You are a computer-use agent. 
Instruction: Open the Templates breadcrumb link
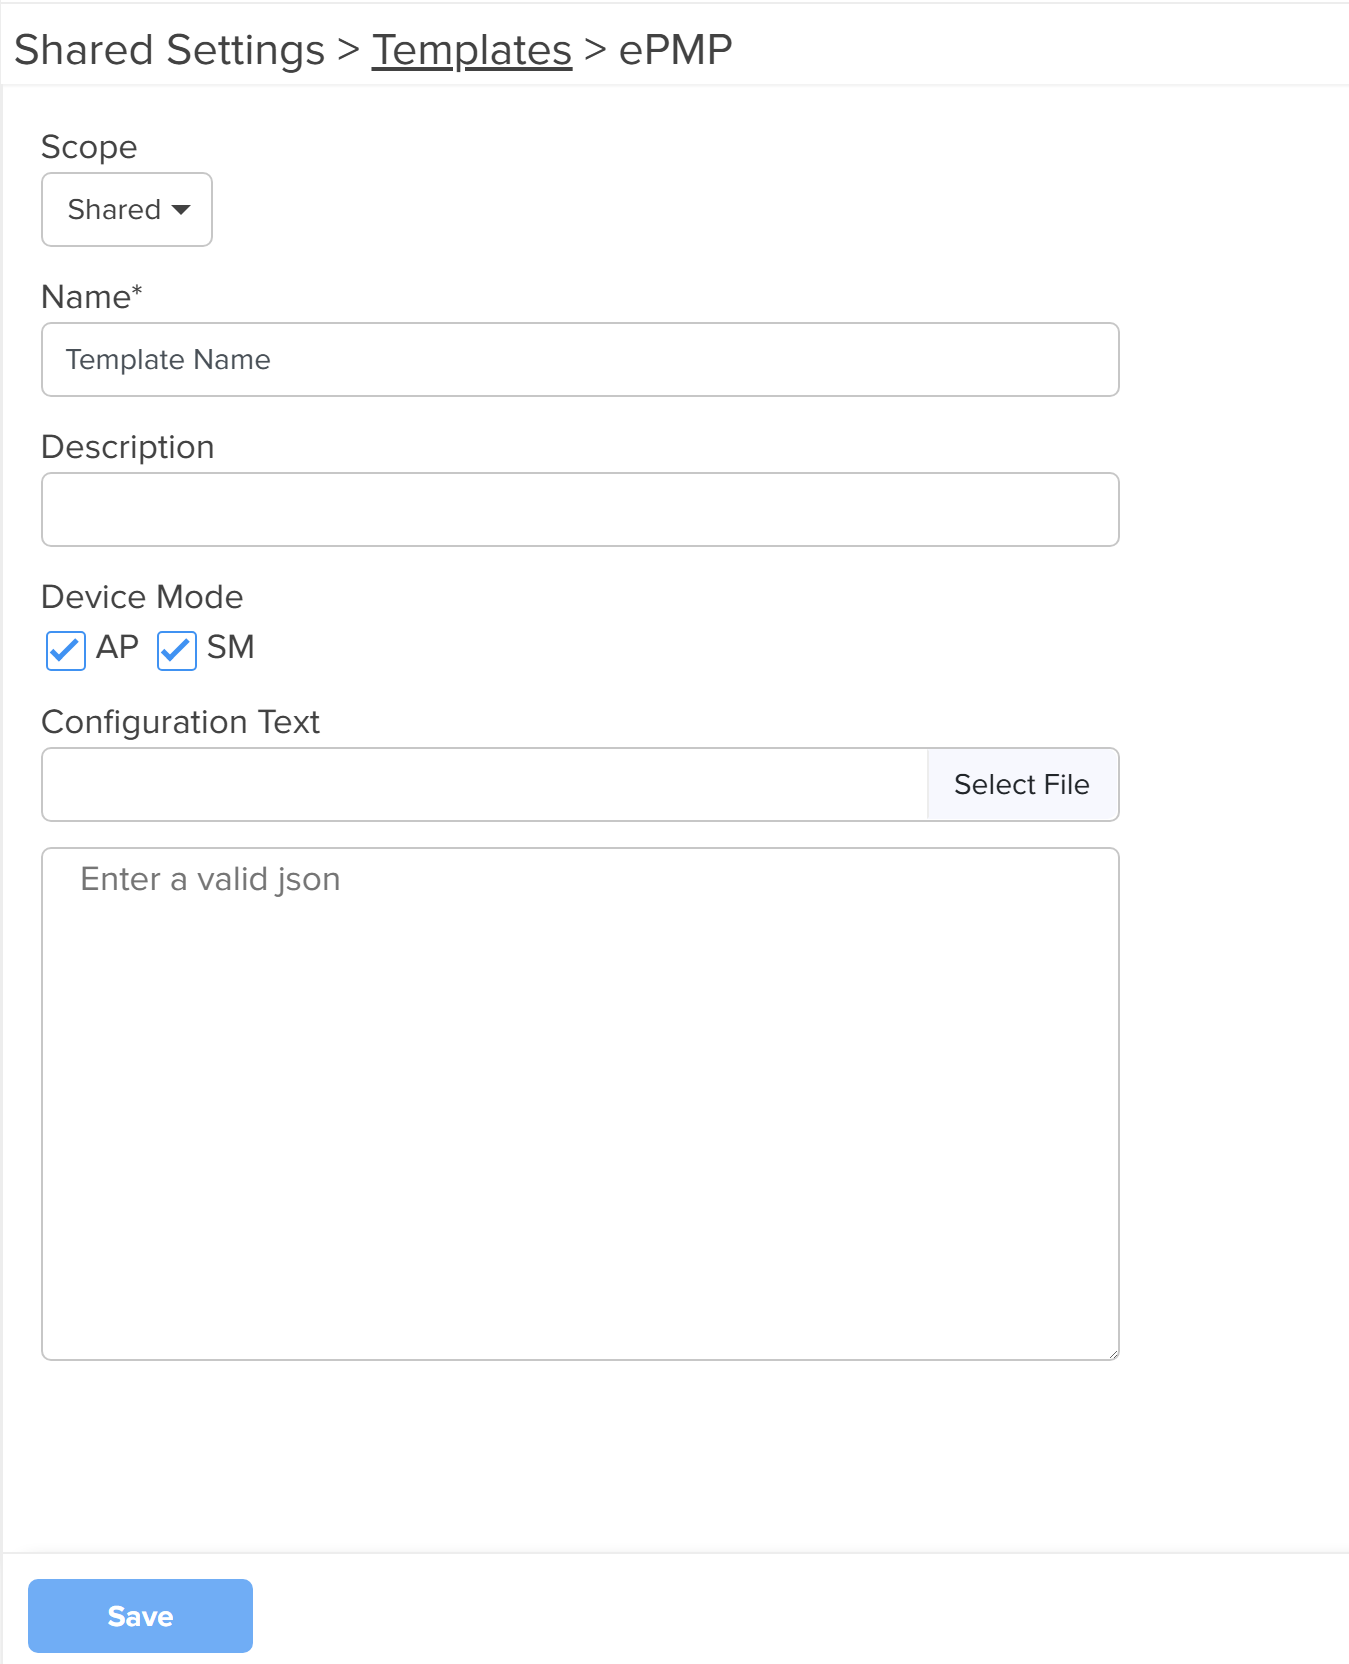(472, 50)
